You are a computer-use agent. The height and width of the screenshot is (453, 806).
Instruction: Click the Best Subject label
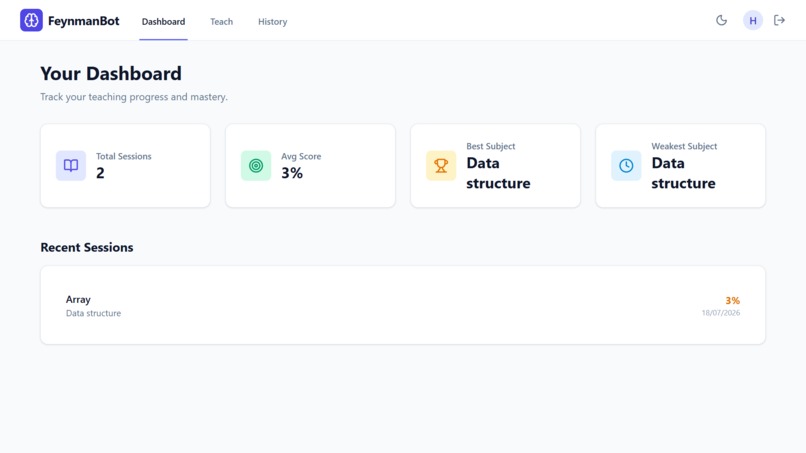pos(490,146)
